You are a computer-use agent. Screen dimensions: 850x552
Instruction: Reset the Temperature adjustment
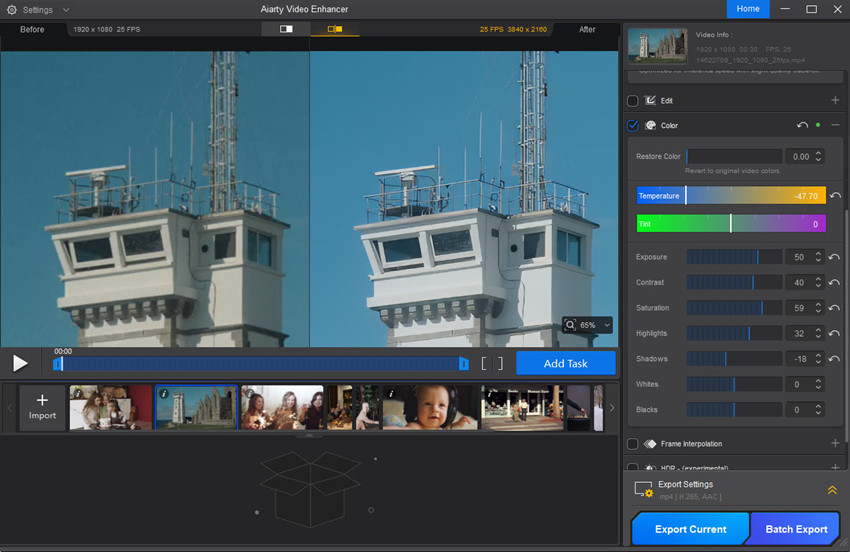[835, 196]
